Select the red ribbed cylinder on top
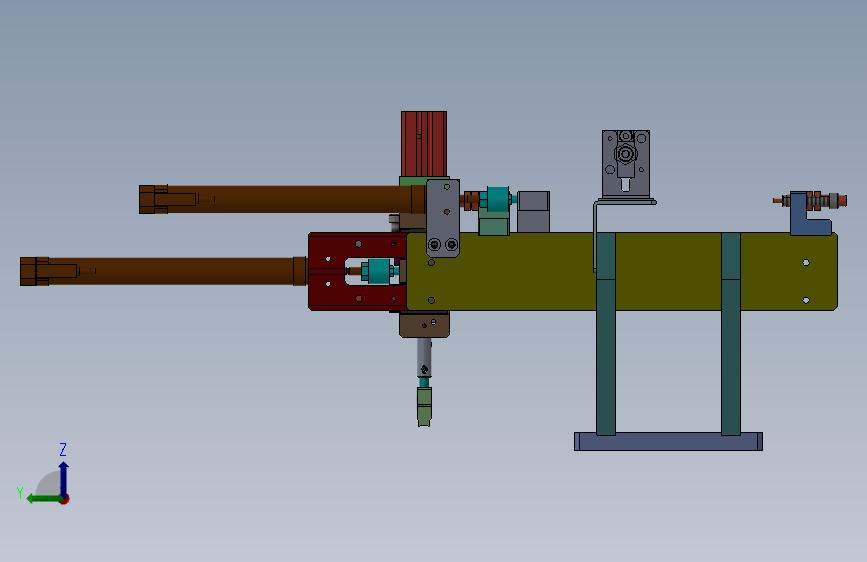867x562 pixels. [424, 144]
